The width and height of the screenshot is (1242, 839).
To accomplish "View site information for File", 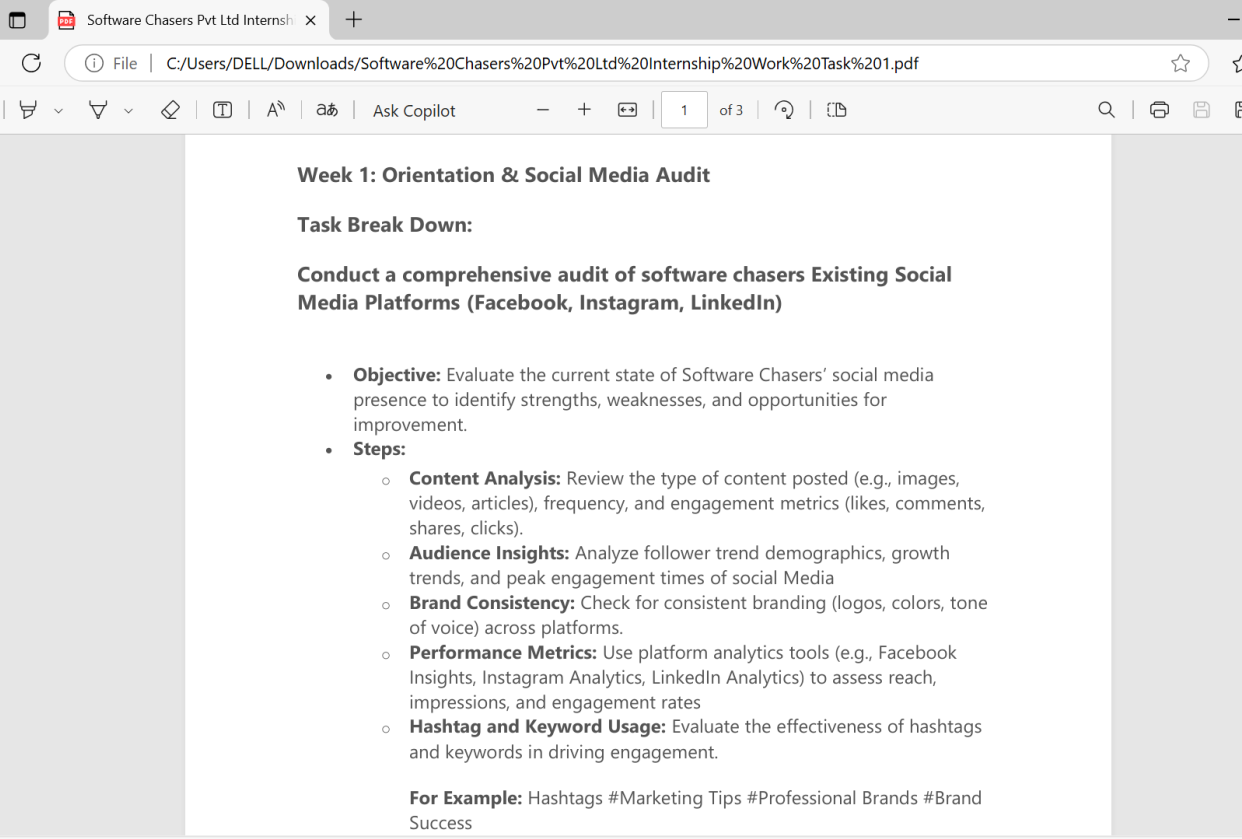I will tap(112, 63).
